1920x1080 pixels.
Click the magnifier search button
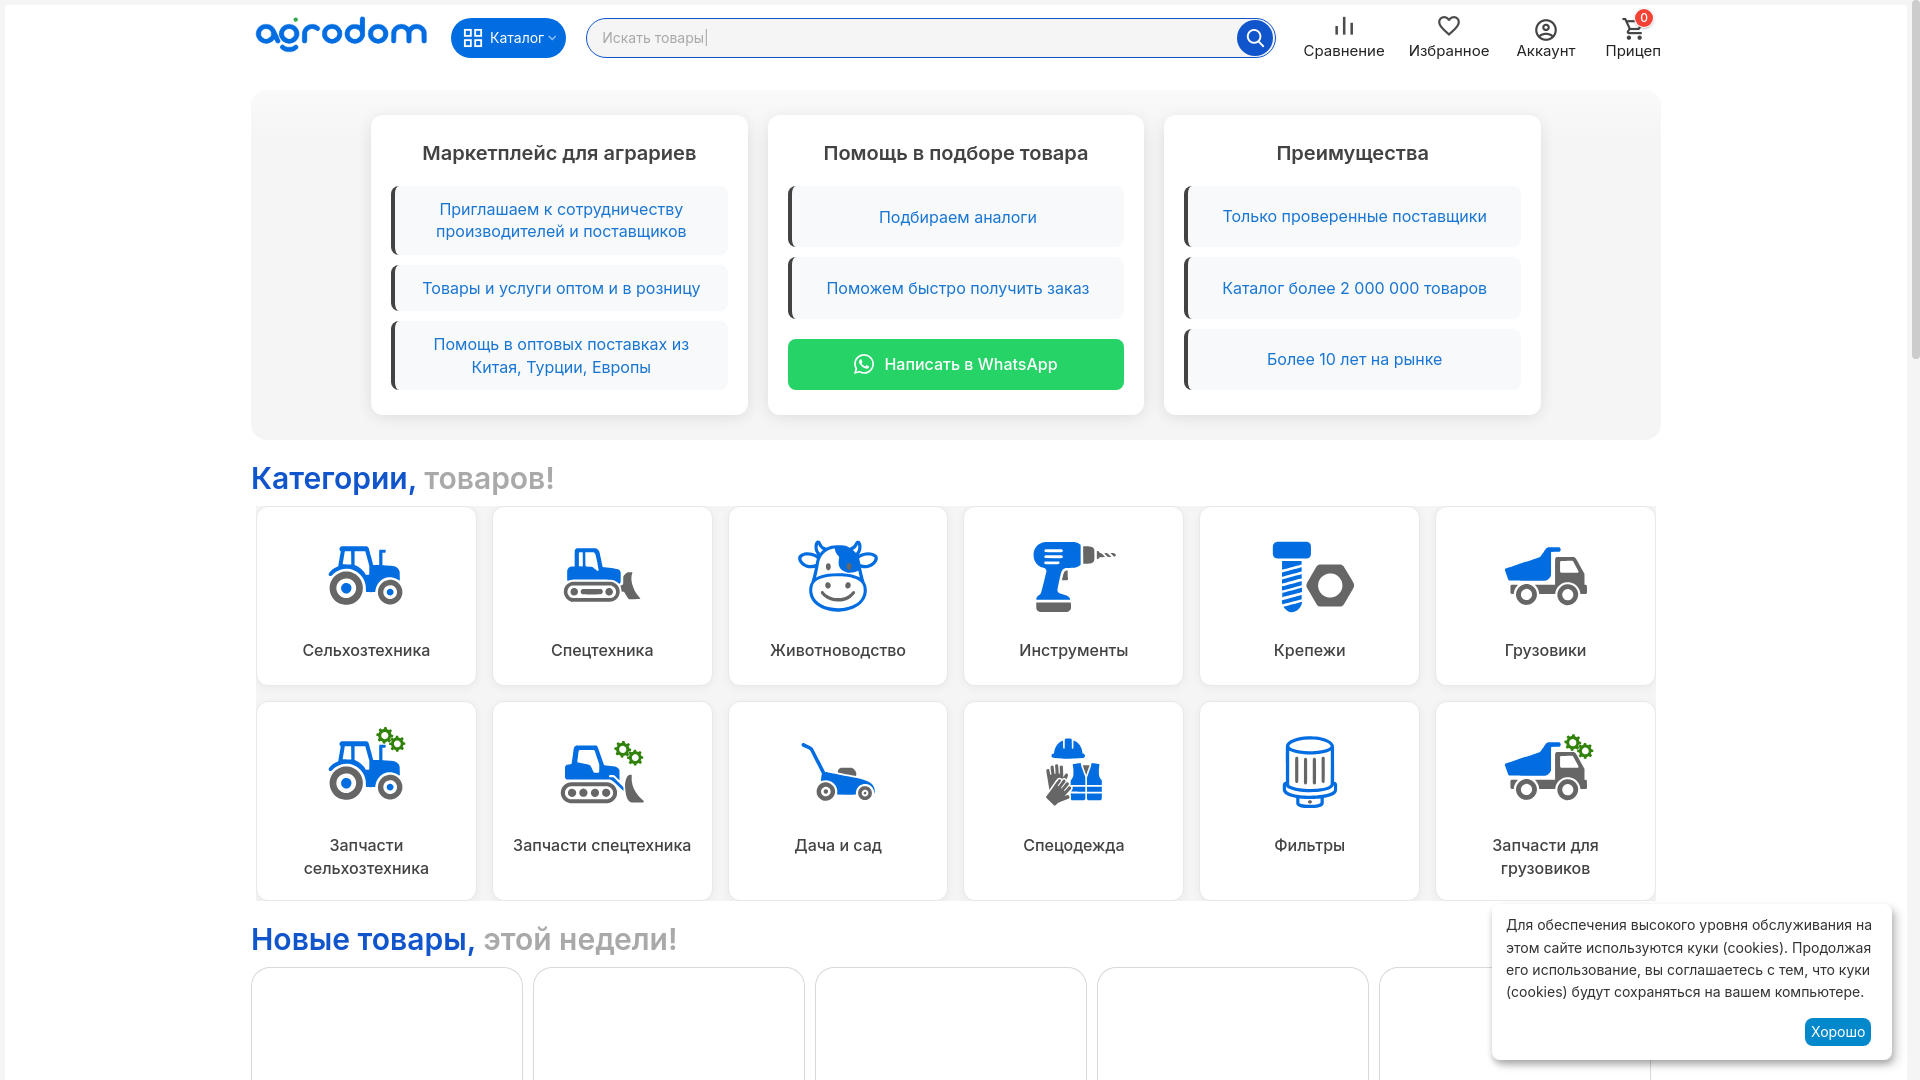pos(1255,38)
